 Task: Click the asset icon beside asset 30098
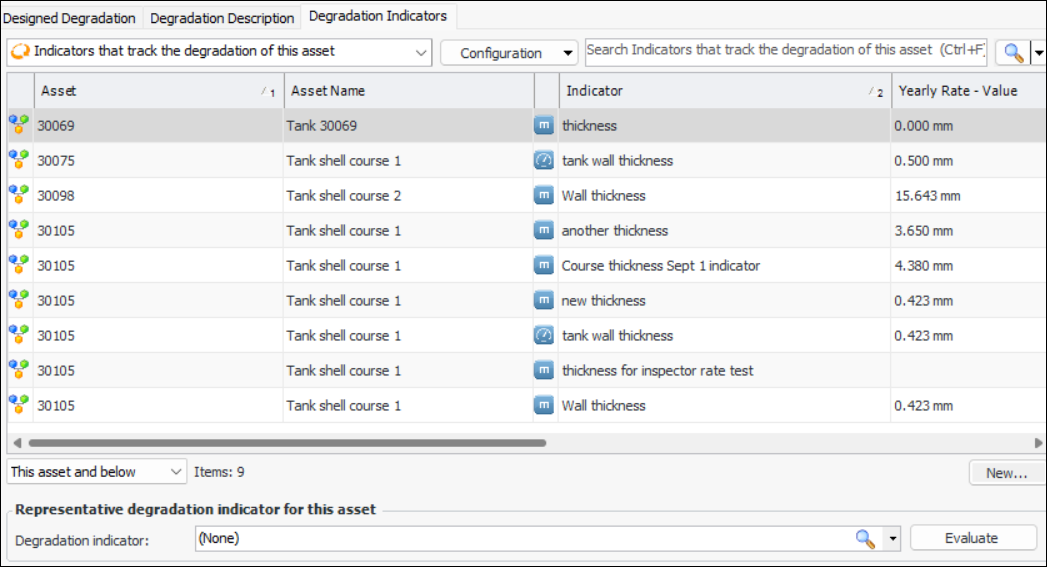coord(18,196)
